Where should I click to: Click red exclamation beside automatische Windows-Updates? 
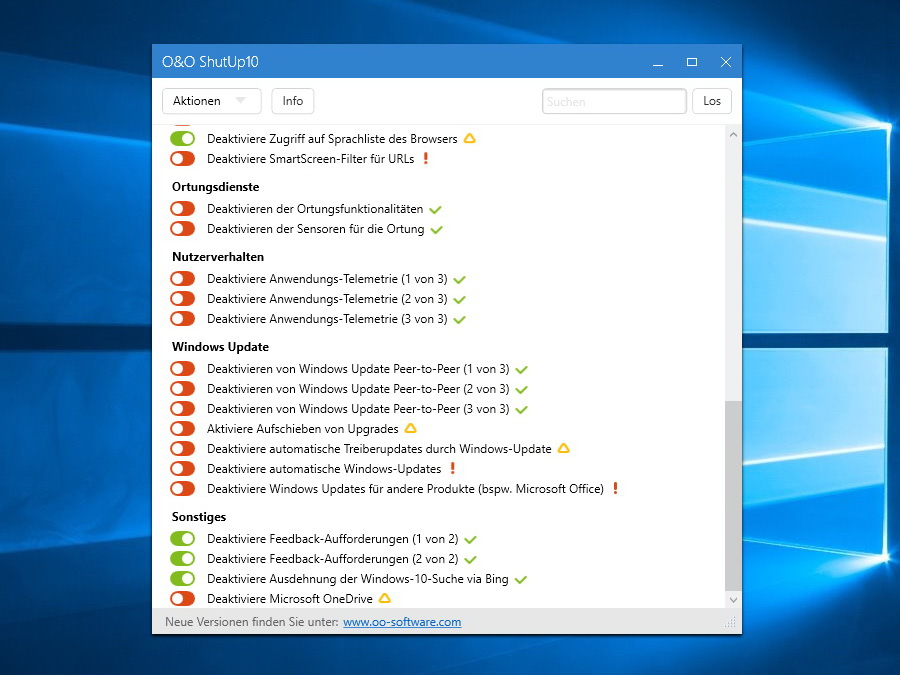click(x=453, y=468)
